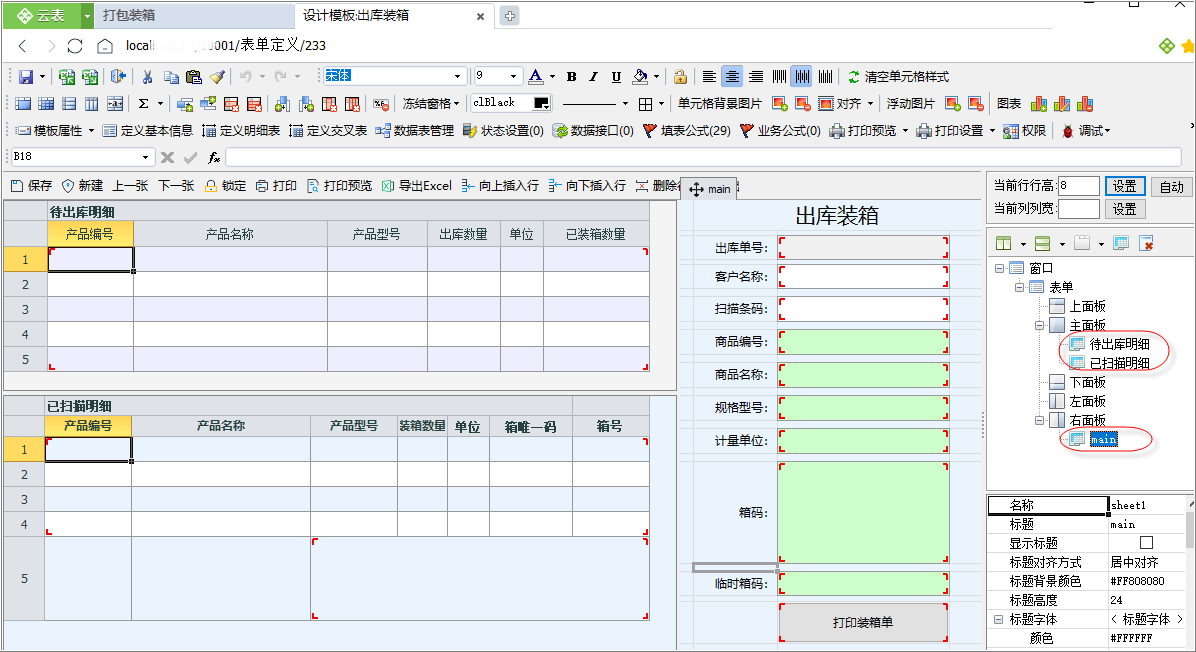Open the 宋体 font name dropdown
The height and width of the screenshot is (652, 1196).
[458, 76]
